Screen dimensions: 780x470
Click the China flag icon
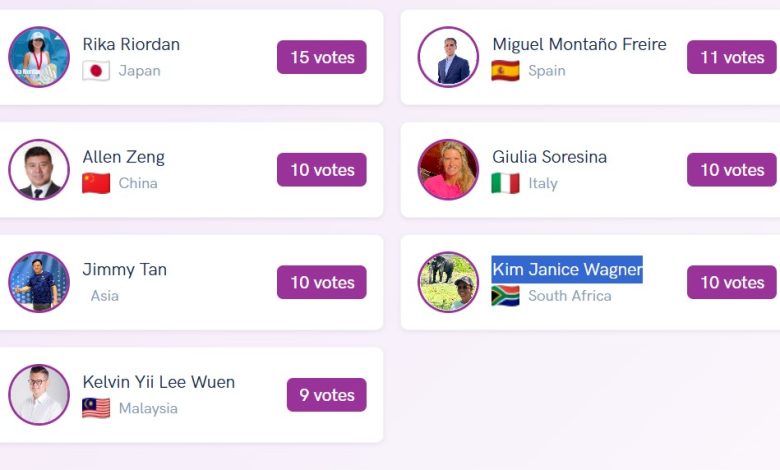(x=96, y=184)
